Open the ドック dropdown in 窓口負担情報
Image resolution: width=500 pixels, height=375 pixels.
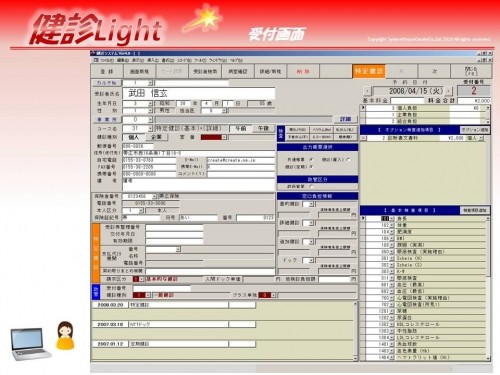point(311,260)
